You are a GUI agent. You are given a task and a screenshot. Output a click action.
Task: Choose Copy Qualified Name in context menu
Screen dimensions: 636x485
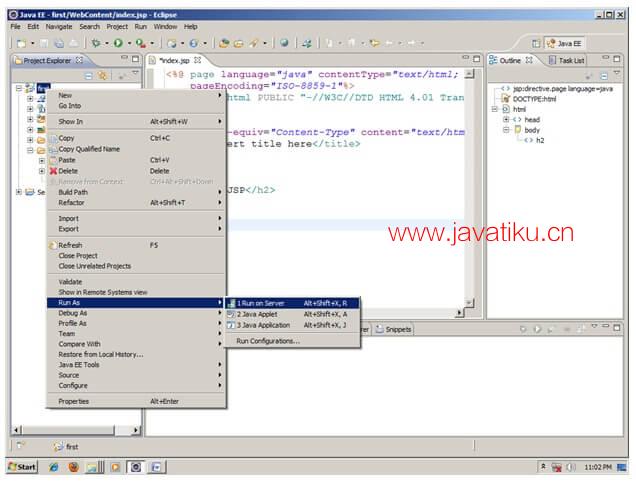coord(136,149)
